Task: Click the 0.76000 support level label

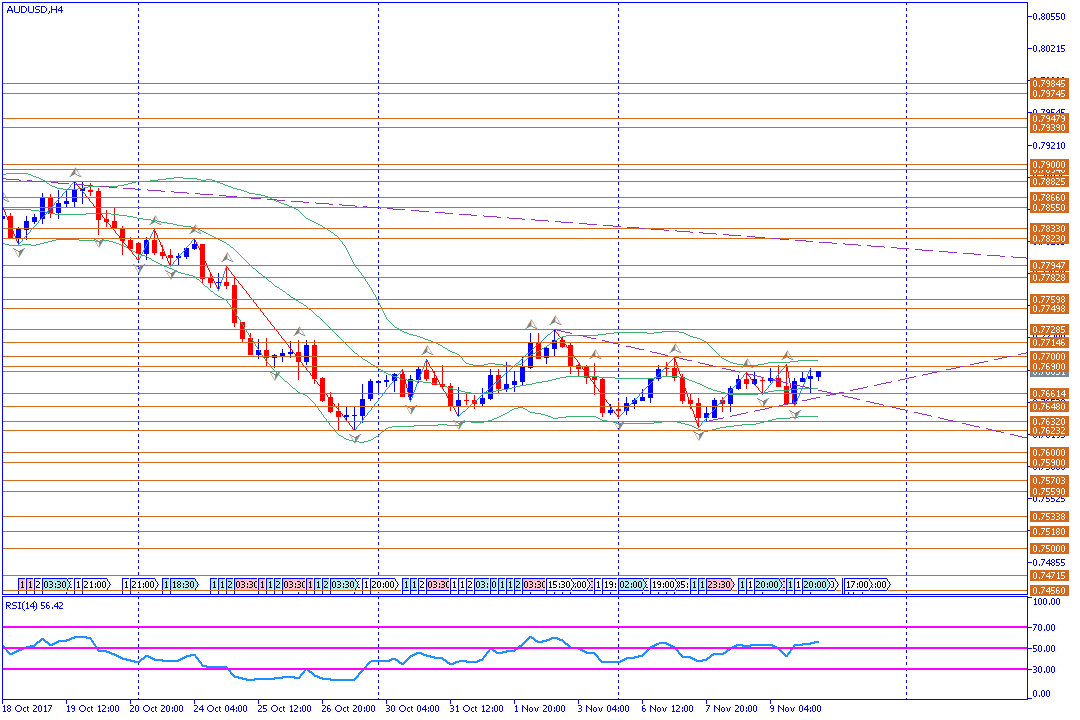Action: 1048,452
